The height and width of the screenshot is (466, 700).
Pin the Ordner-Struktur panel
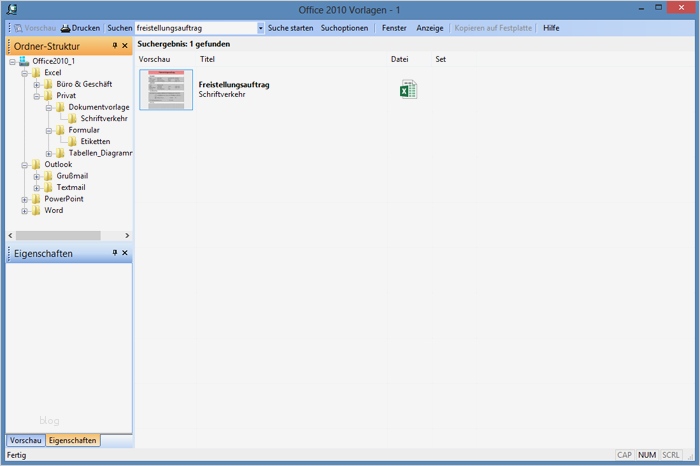coord(115,46)
